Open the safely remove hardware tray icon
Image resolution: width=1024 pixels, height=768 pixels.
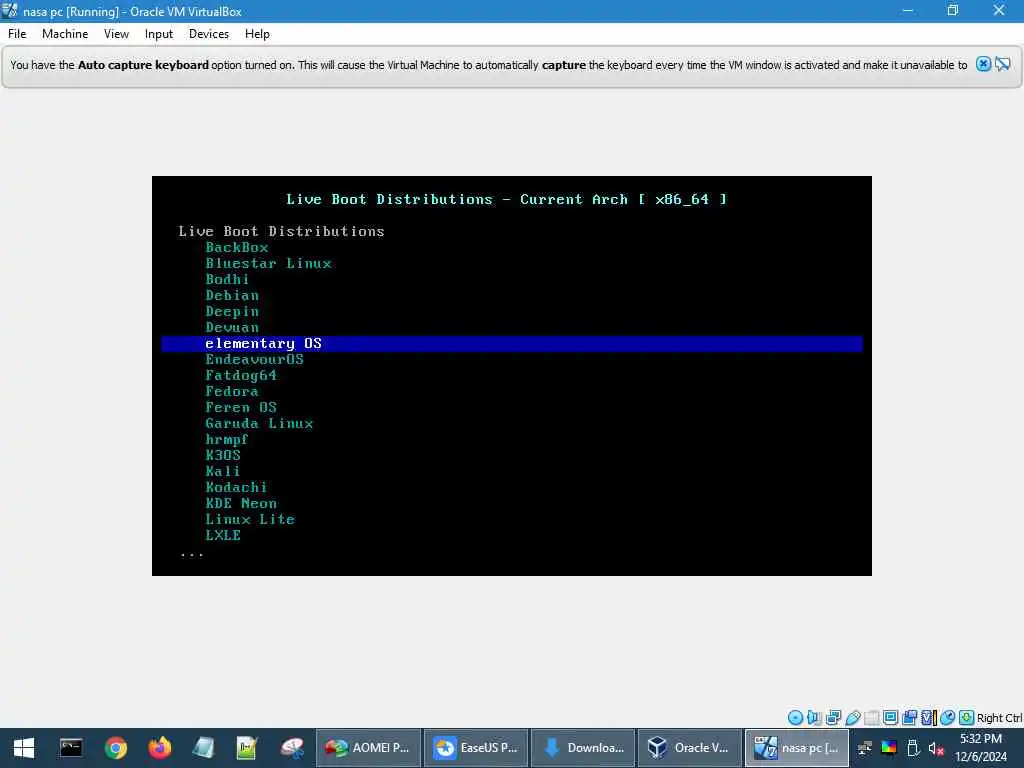913,748
